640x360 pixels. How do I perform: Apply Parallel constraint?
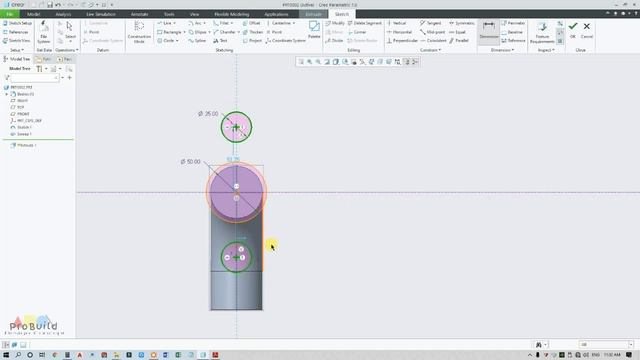tap(459, 40)
